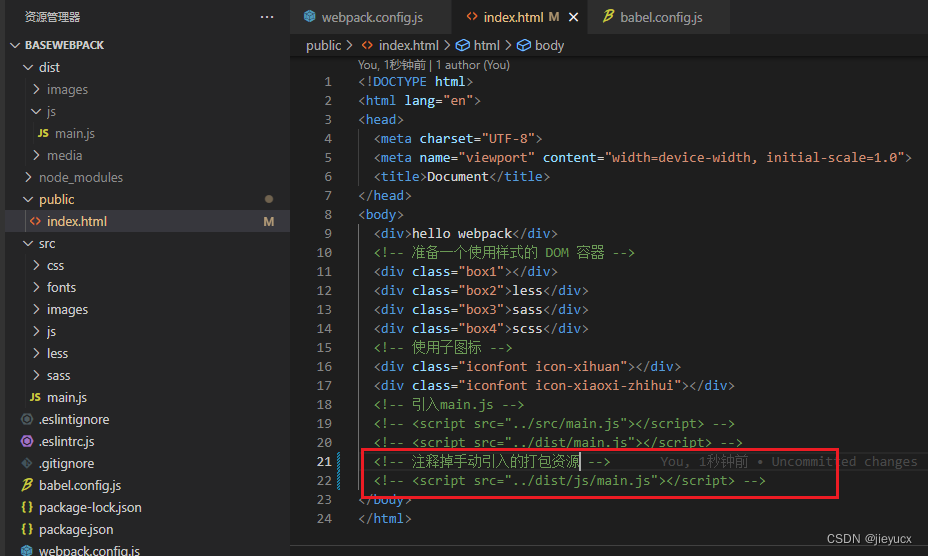Open the babel.config.js tab
Screen dimensions: 928x556
(660, 17)
